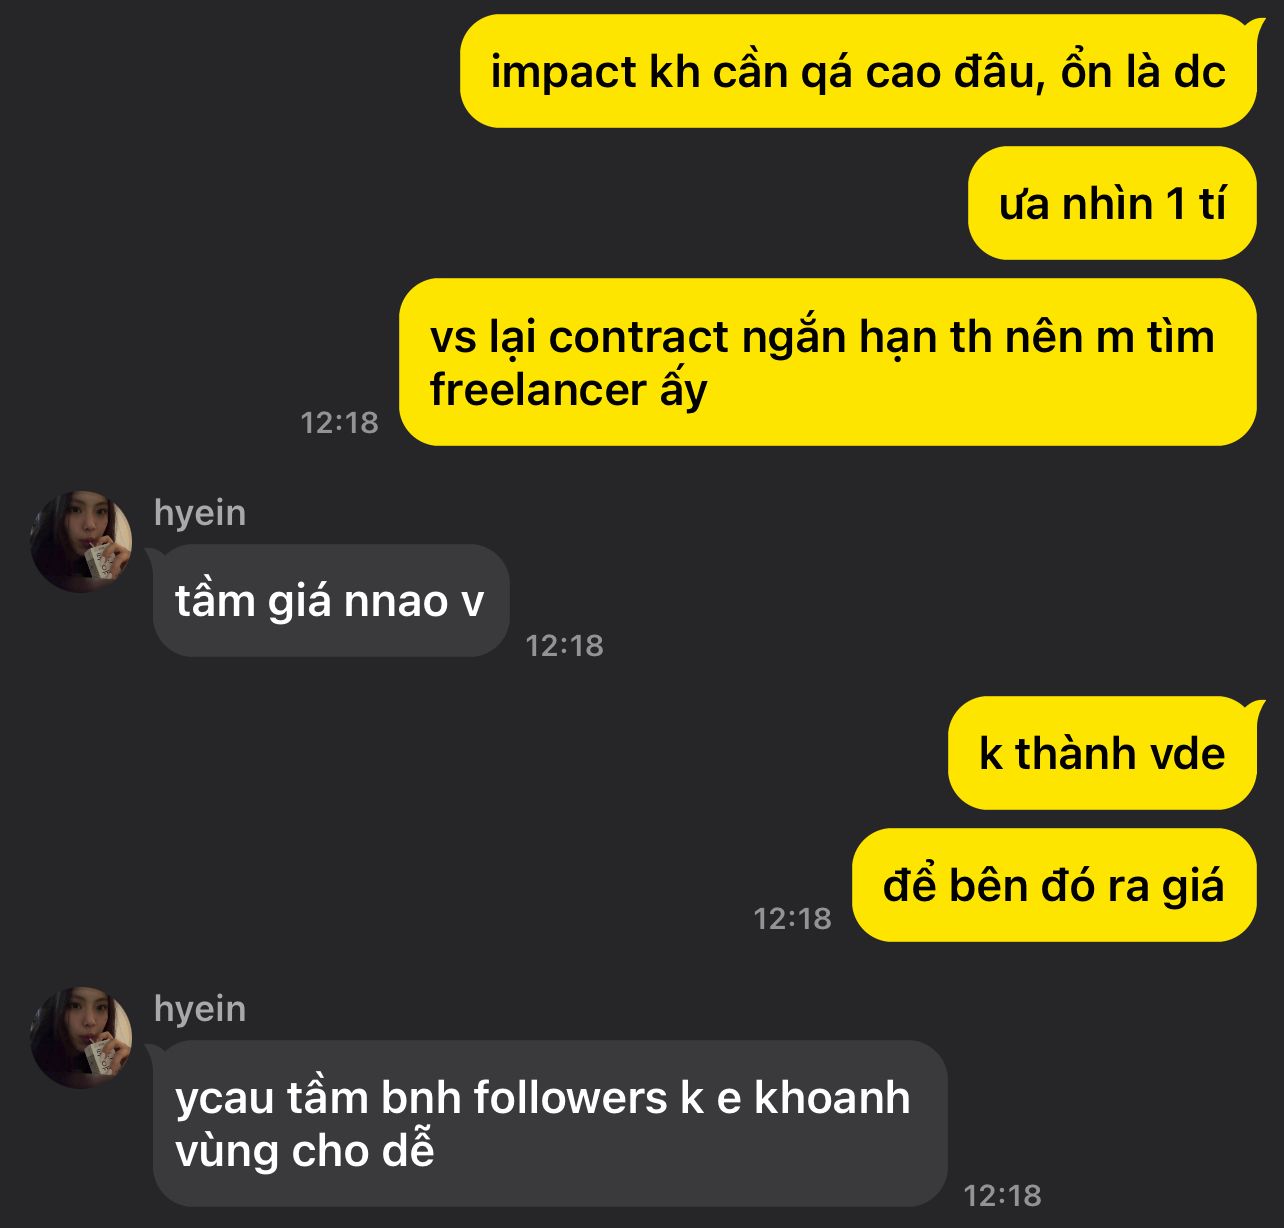Tap the 'hyein' name above the followers message
Viewport: 1284px width, 1228px height.
click(x=200, y=1008)
